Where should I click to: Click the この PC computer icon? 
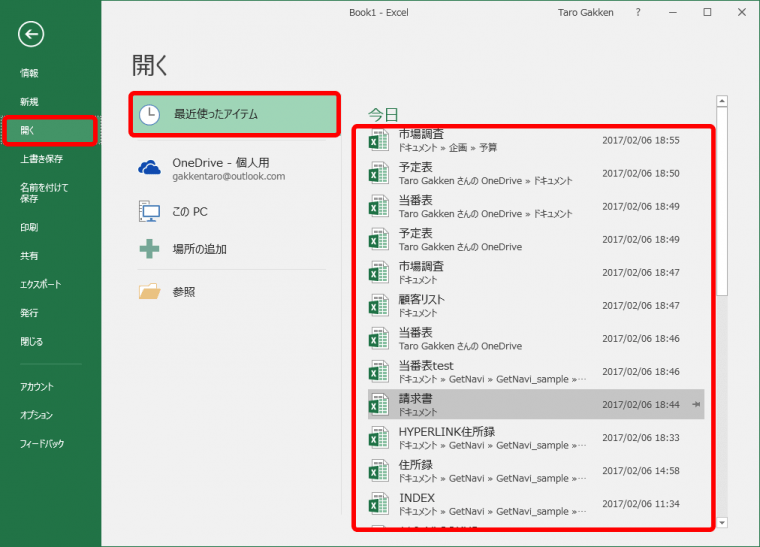click(149, 212)
